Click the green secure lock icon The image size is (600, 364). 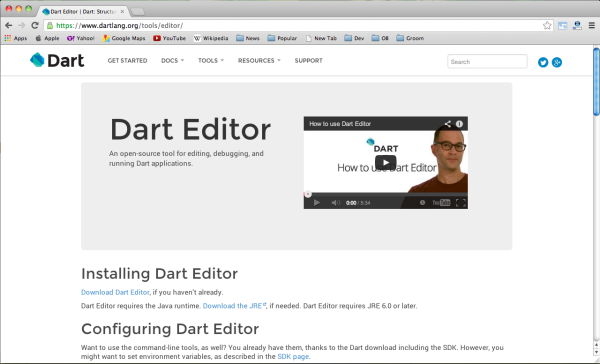50,26
